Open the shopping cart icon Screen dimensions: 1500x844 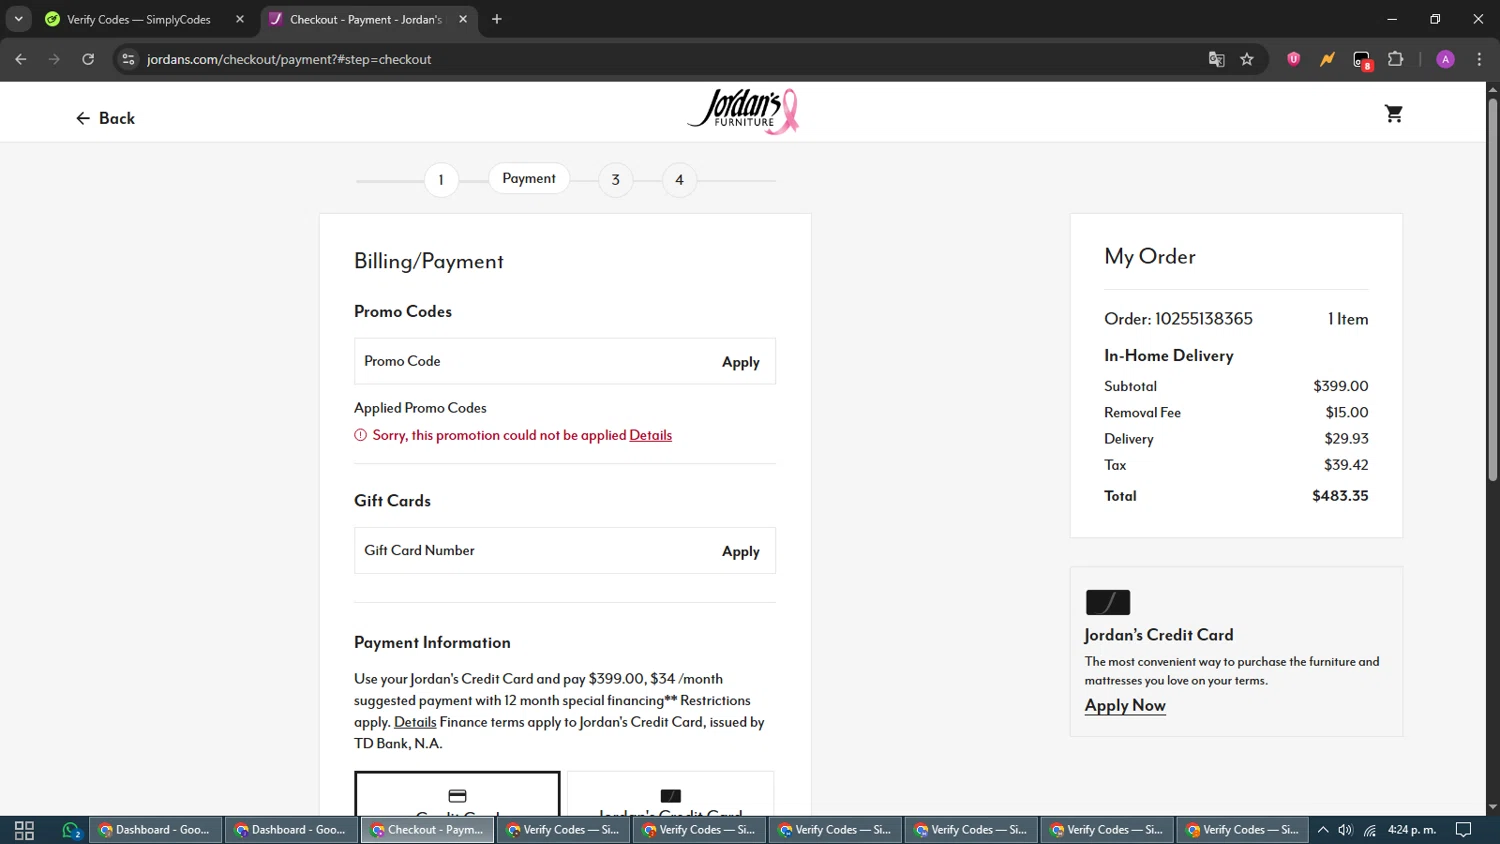click(x=1393, y=114)
